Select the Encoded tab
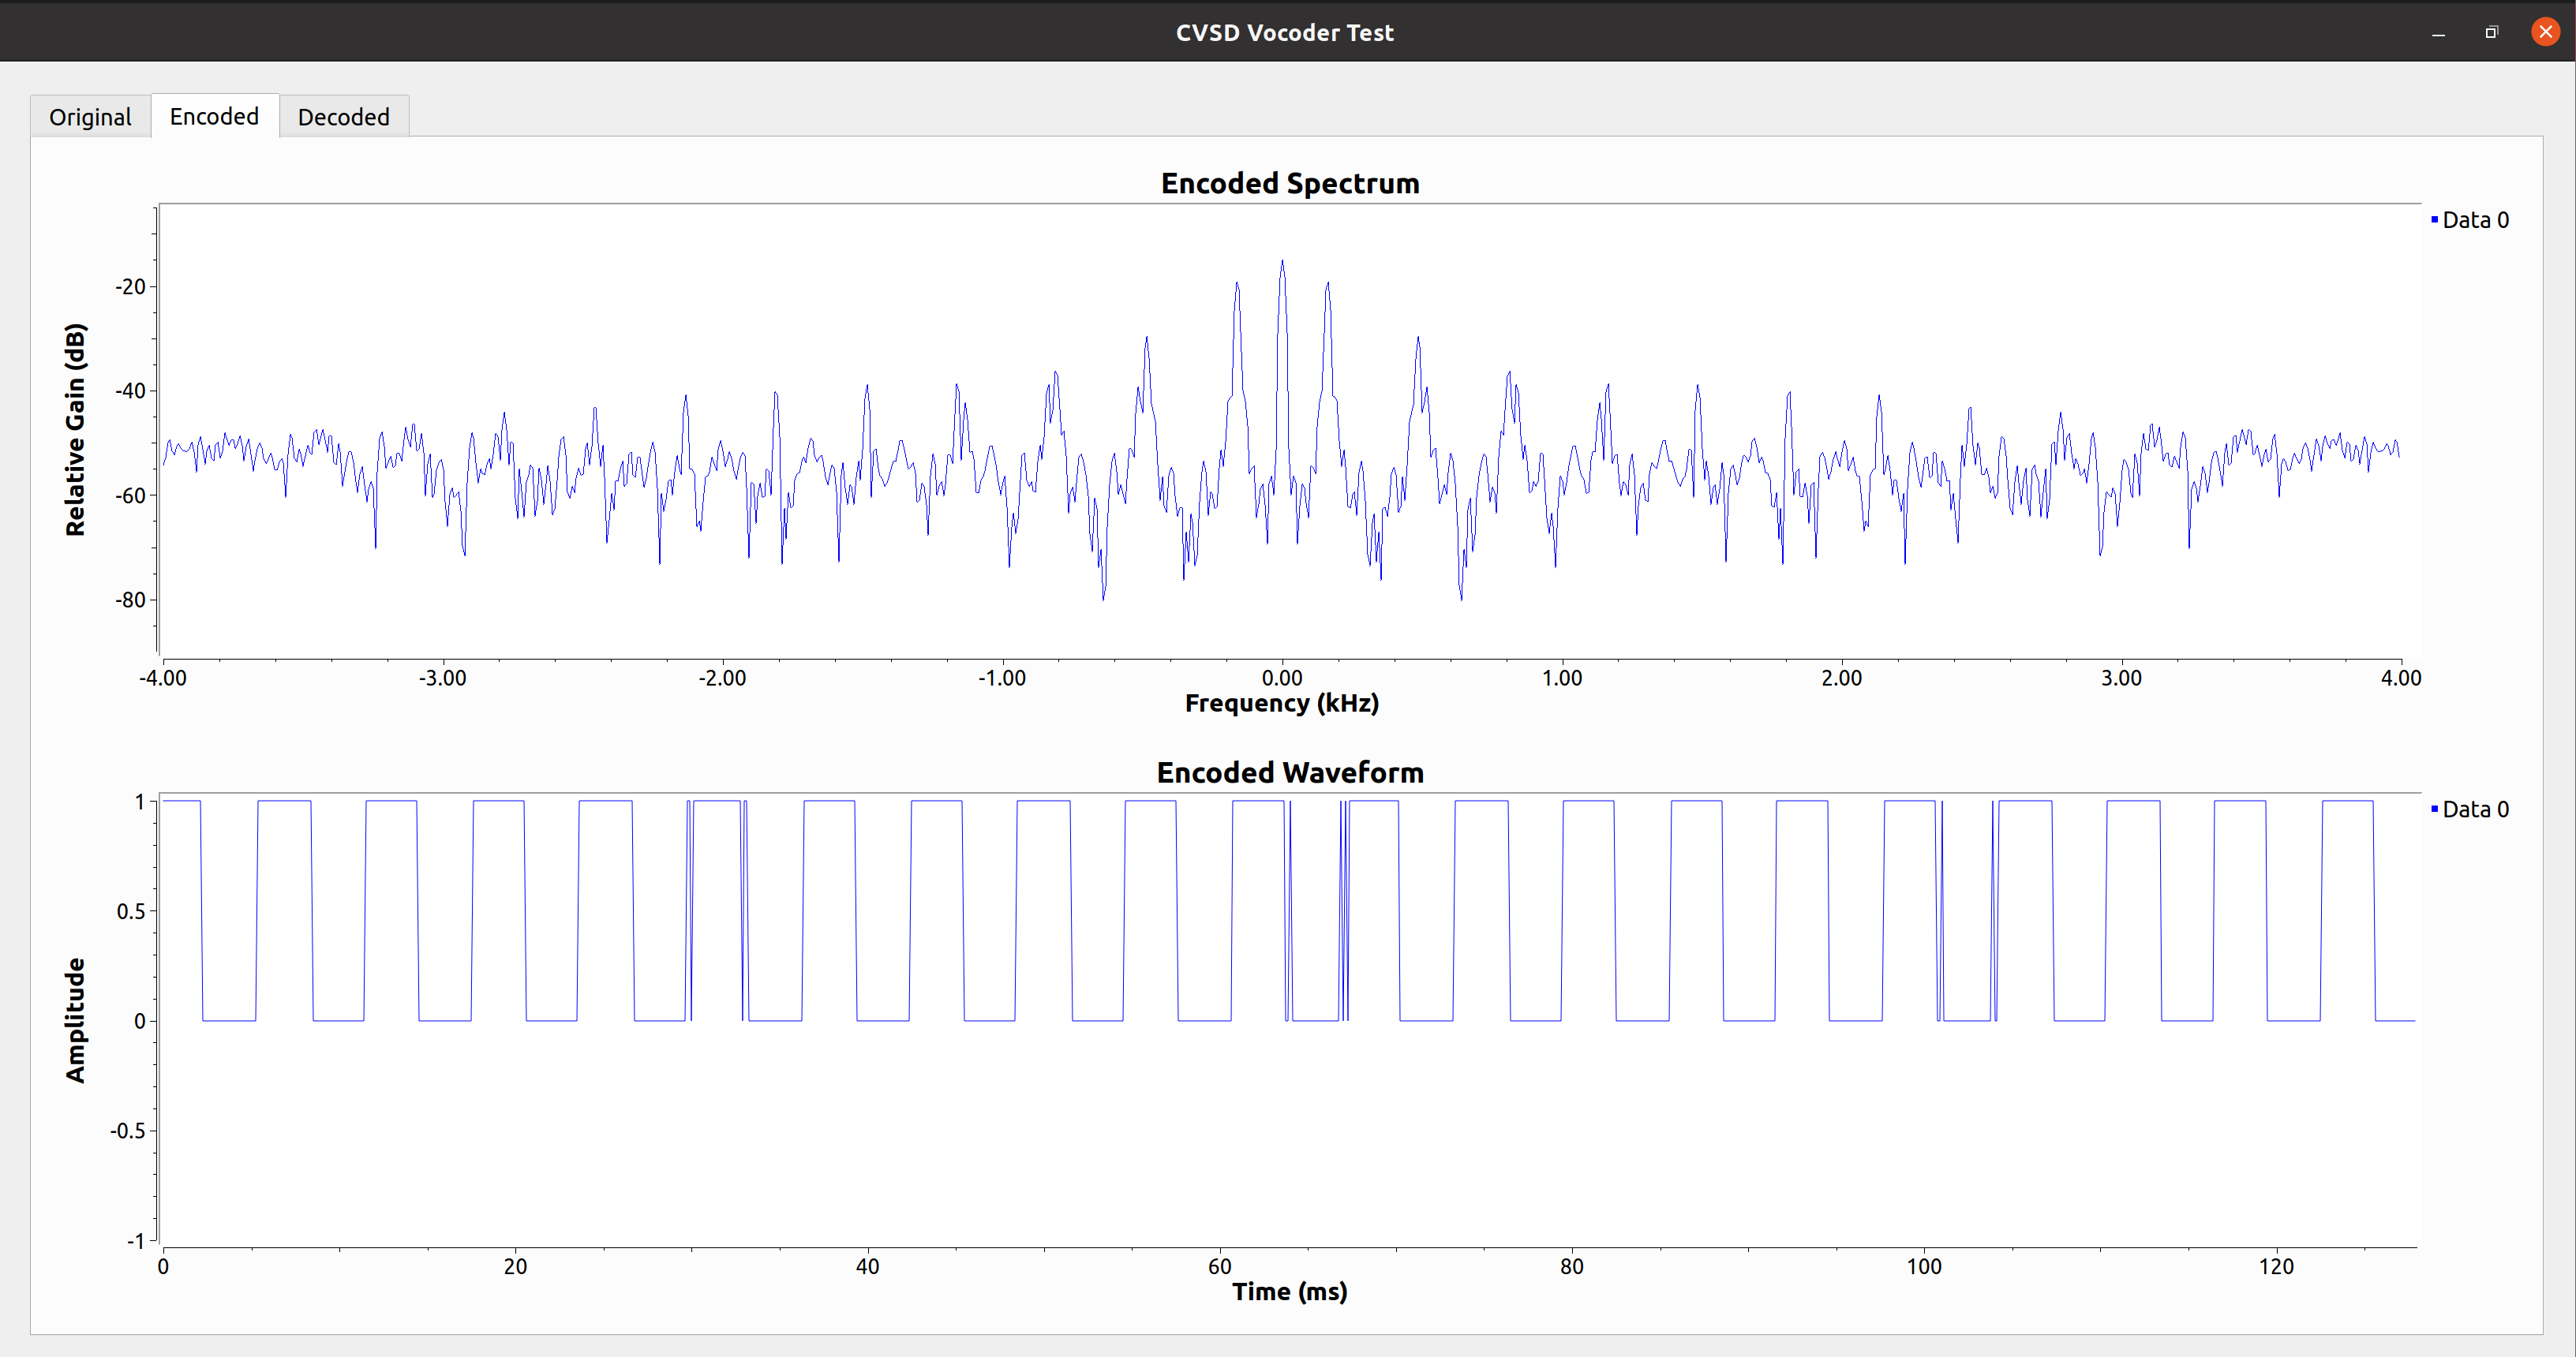The width and height of the screenshot is (2576, 1357). coord(214,116)
